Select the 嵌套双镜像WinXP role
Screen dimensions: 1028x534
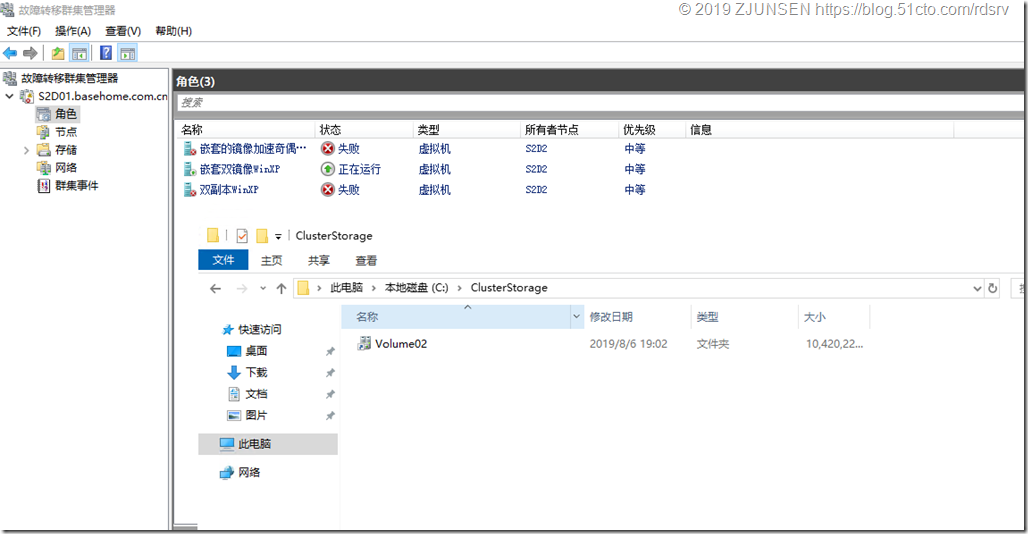(240, 169)
